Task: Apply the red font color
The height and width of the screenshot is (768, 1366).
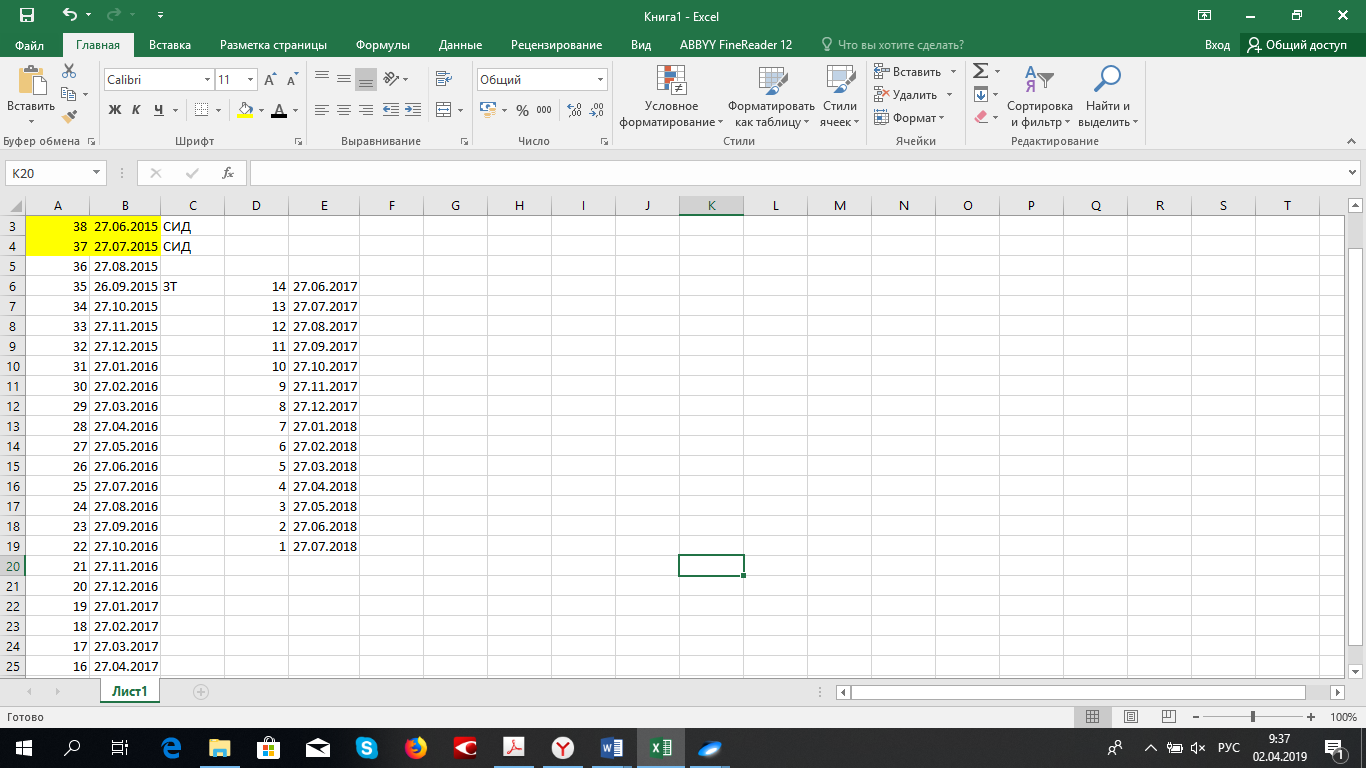Action: pos(280,110)
